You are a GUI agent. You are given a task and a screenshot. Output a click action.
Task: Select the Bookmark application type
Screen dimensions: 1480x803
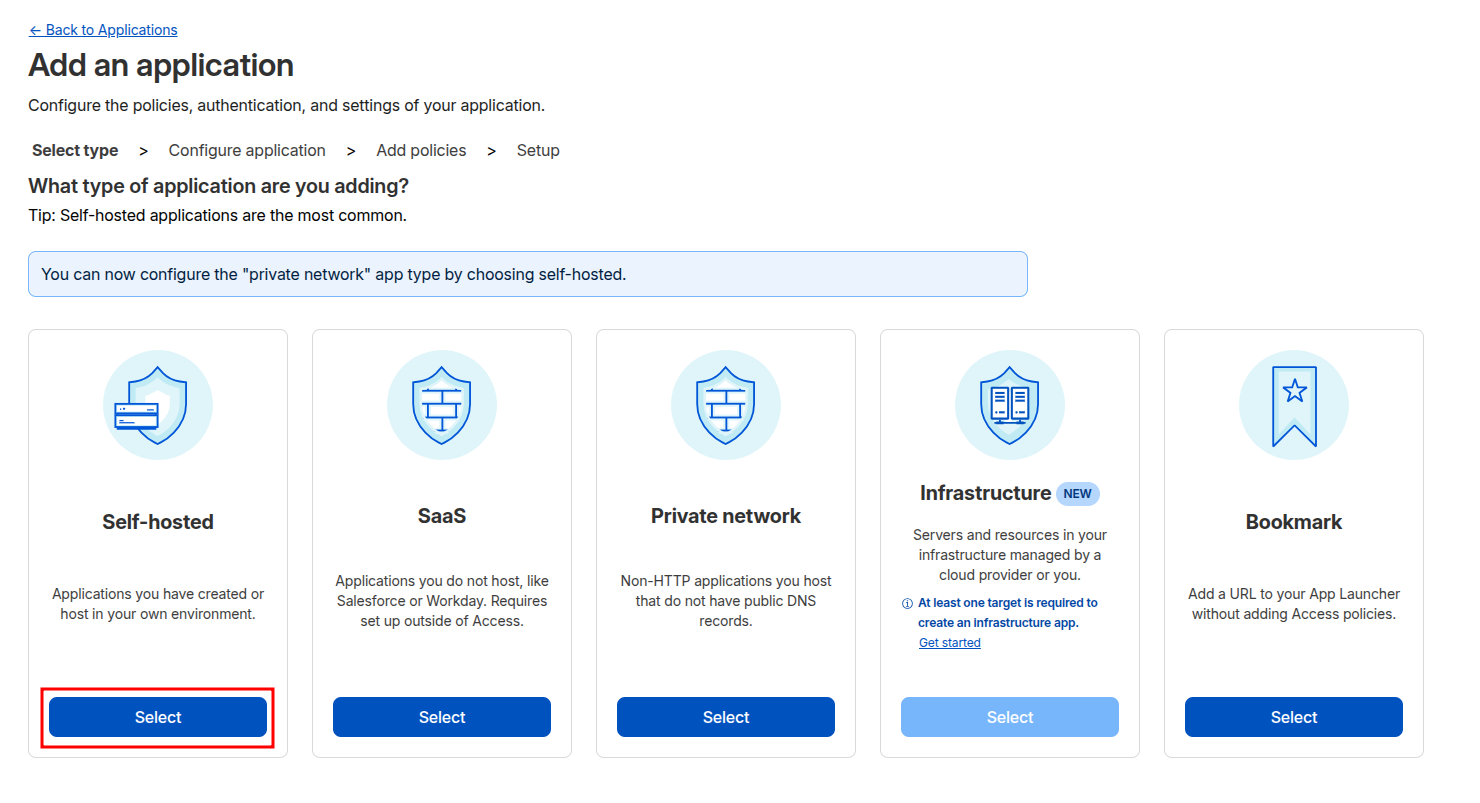[x=1293, y=717]
